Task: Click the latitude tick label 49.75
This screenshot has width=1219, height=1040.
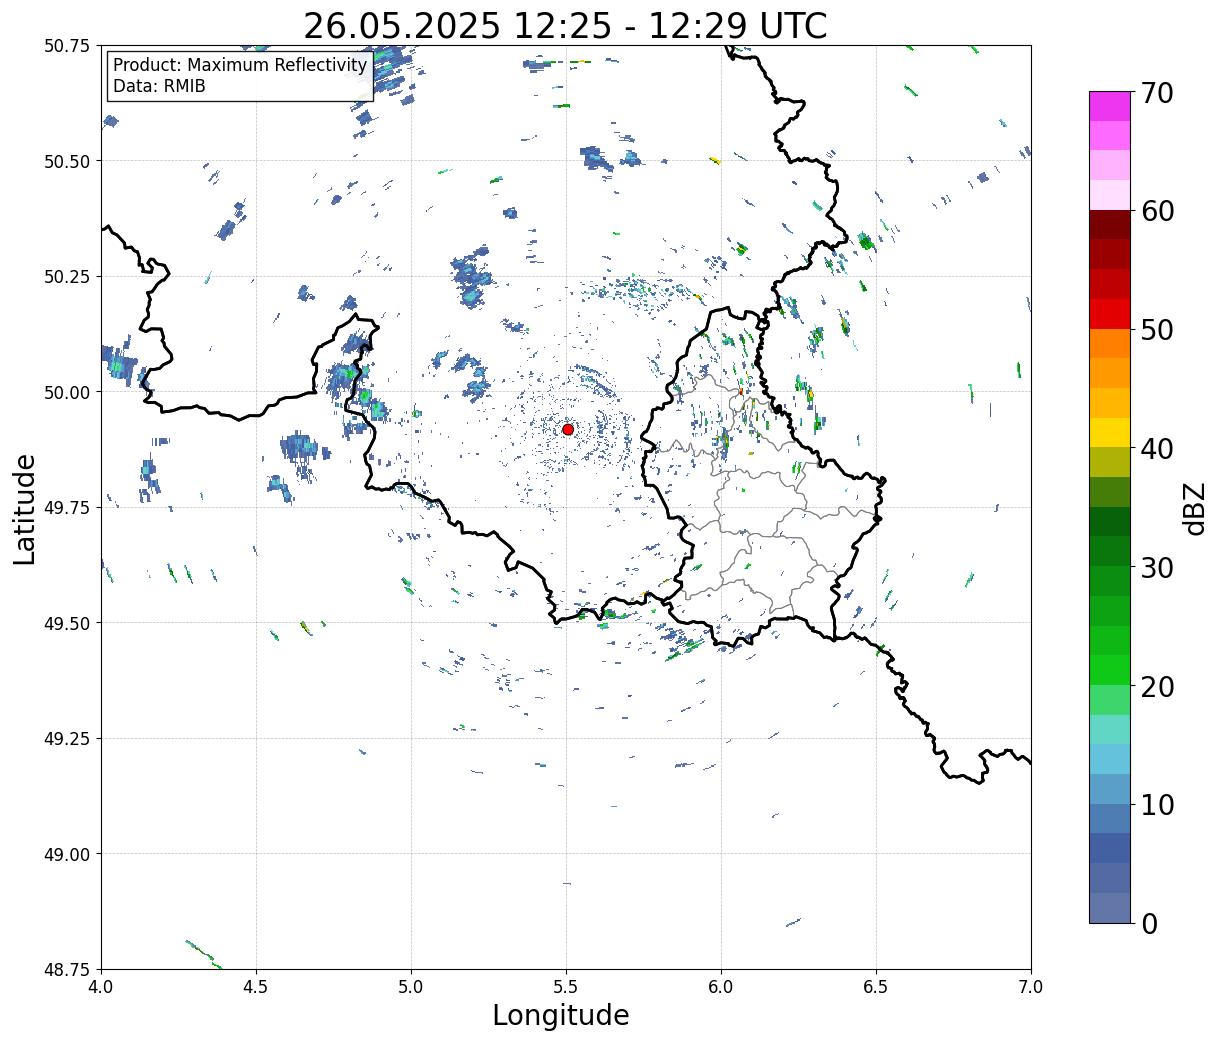Action: [67, 508]
